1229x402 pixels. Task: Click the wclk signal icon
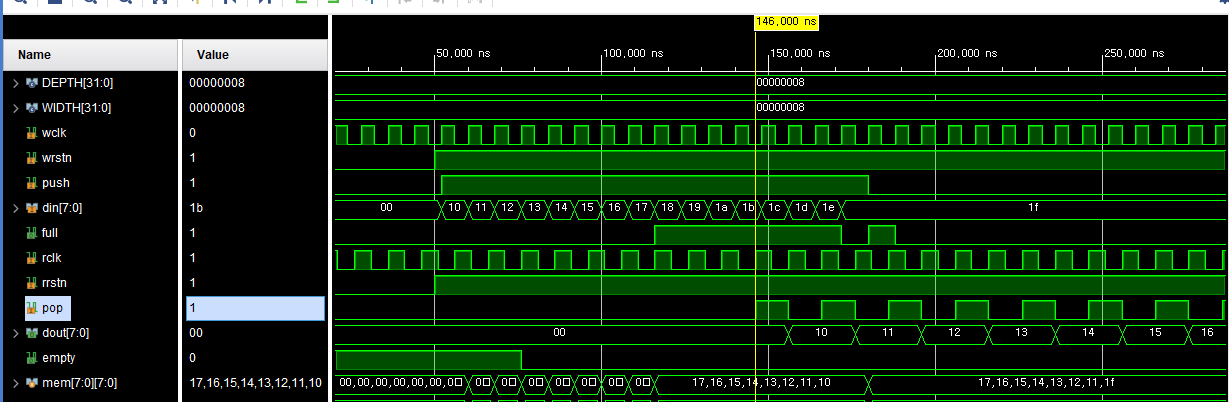point(32,133)
